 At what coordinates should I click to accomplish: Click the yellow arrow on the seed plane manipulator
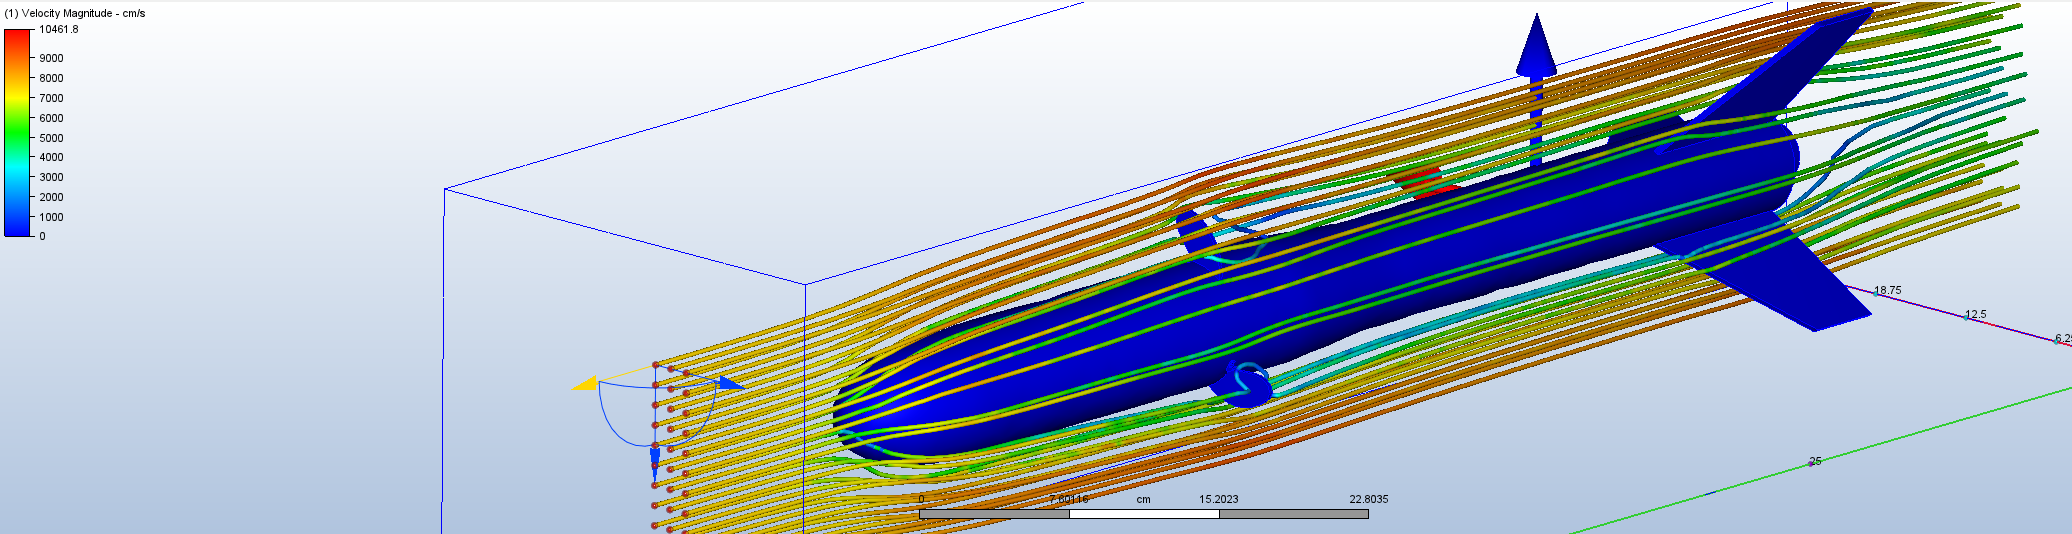(586, 383)
